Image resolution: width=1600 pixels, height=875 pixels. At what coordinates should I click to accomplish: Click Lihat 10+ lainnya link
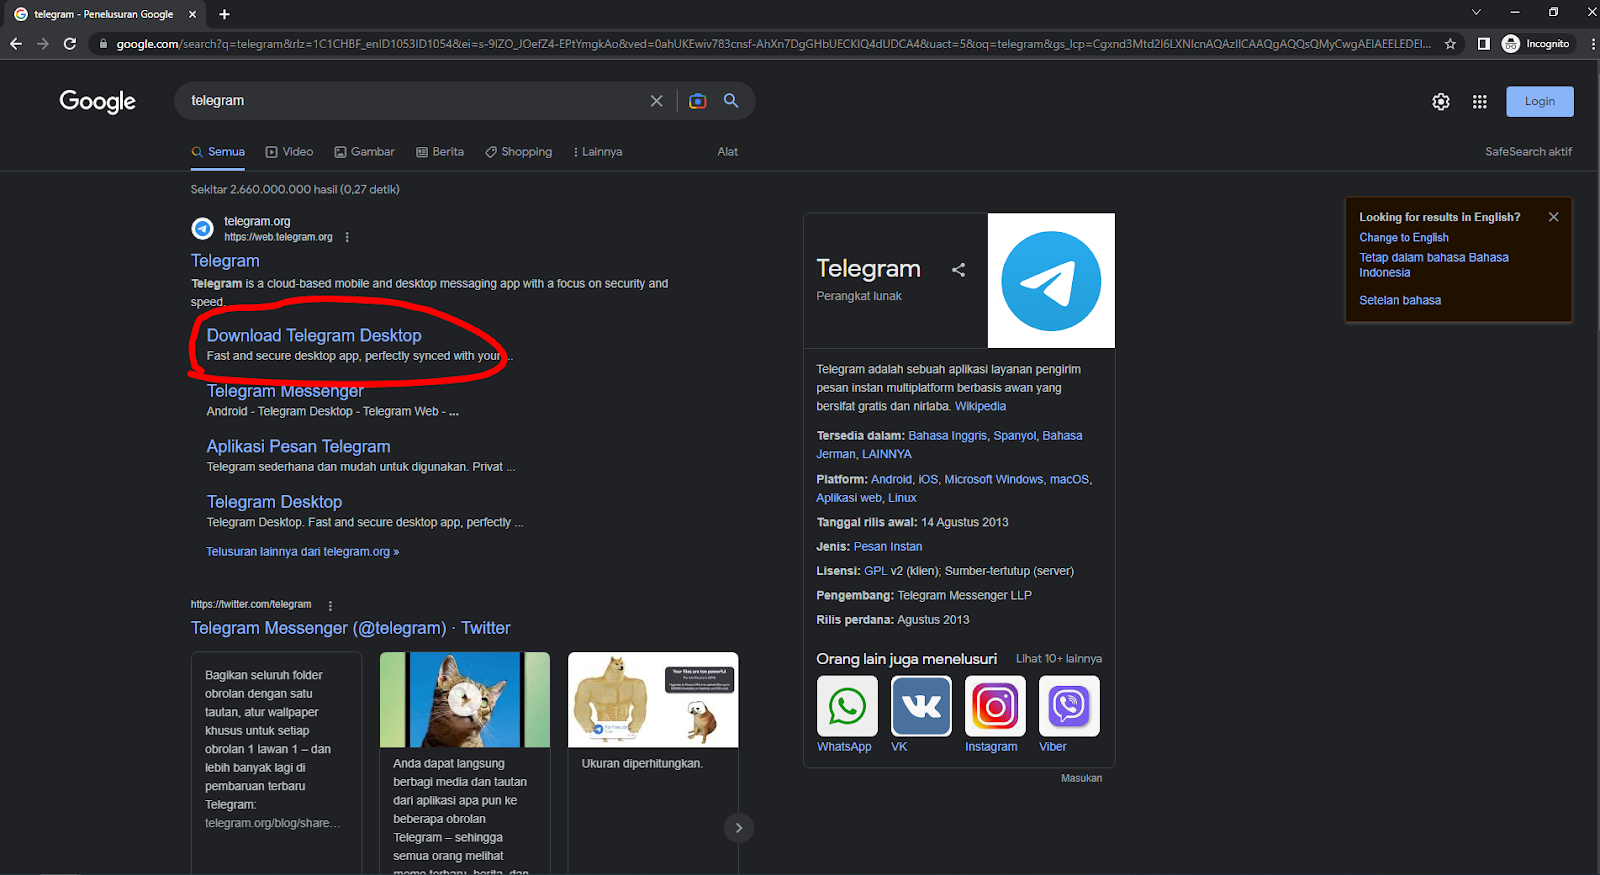1059,659
